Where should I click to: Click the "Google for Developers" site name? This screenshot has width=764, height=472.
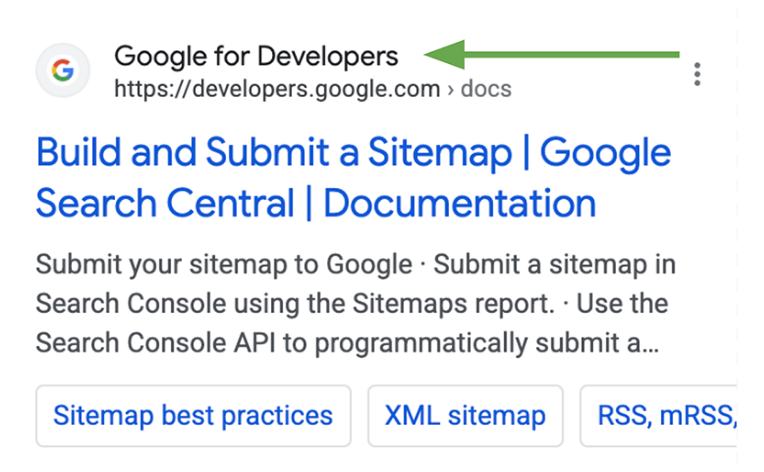(256, 56)
